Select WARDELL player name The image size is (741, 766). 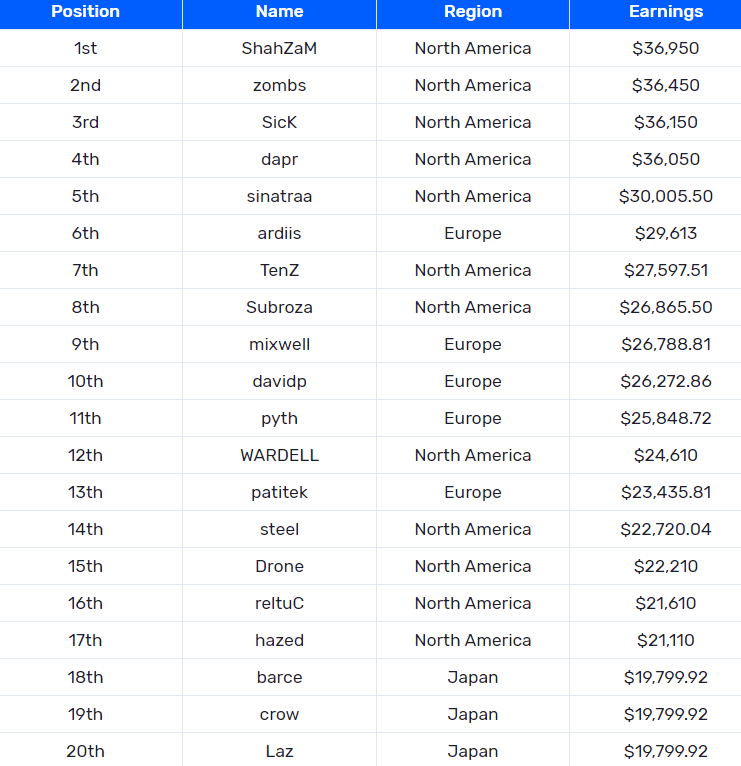[279, 455]
